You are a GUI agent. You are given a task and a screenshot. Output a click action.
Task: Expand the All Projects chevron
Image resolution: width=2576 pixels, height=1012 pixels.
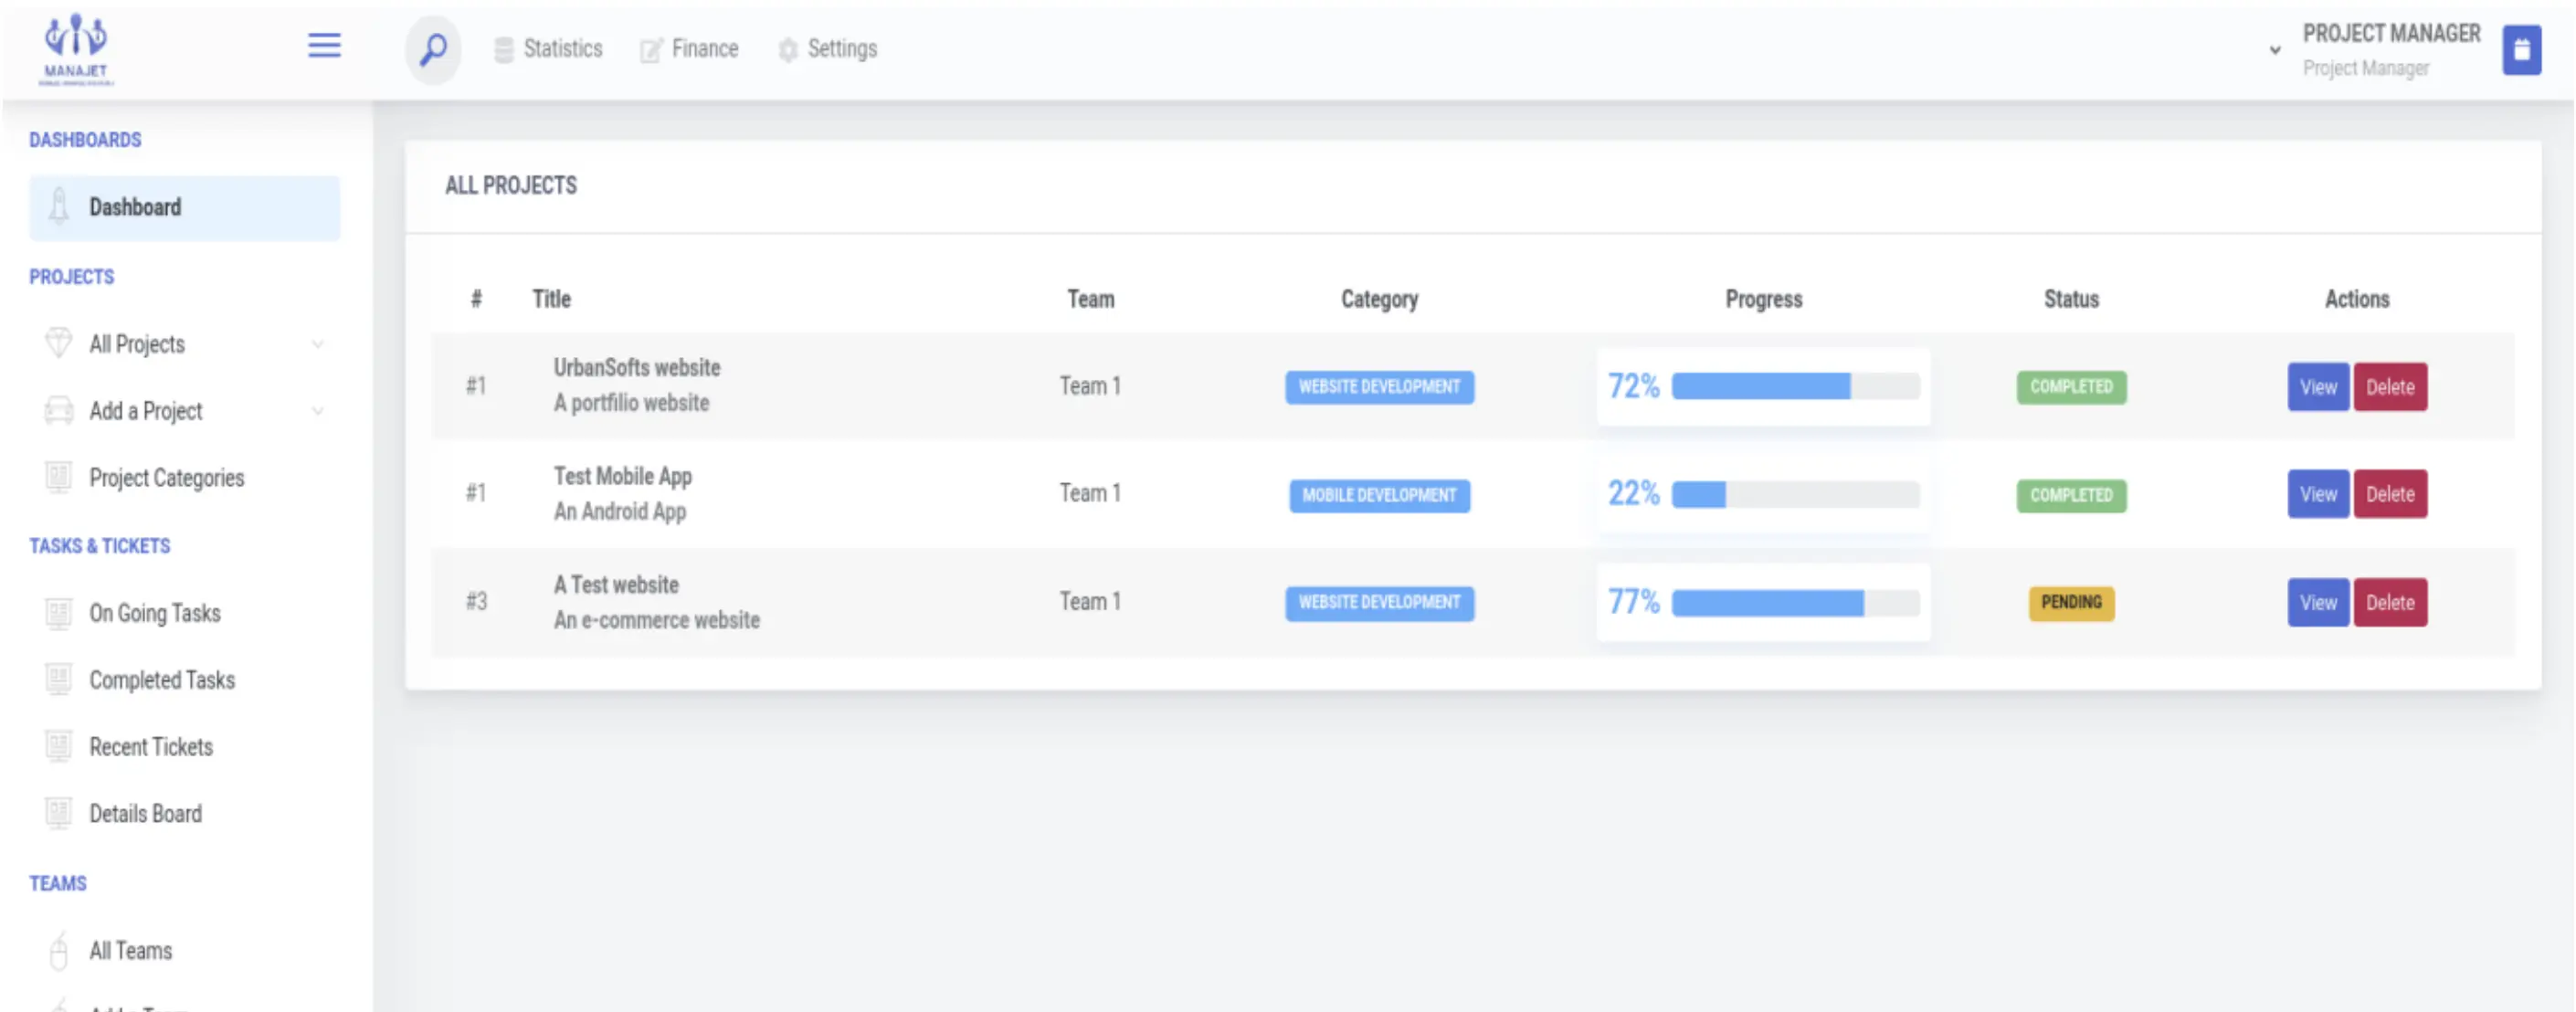tap(317, 344)
